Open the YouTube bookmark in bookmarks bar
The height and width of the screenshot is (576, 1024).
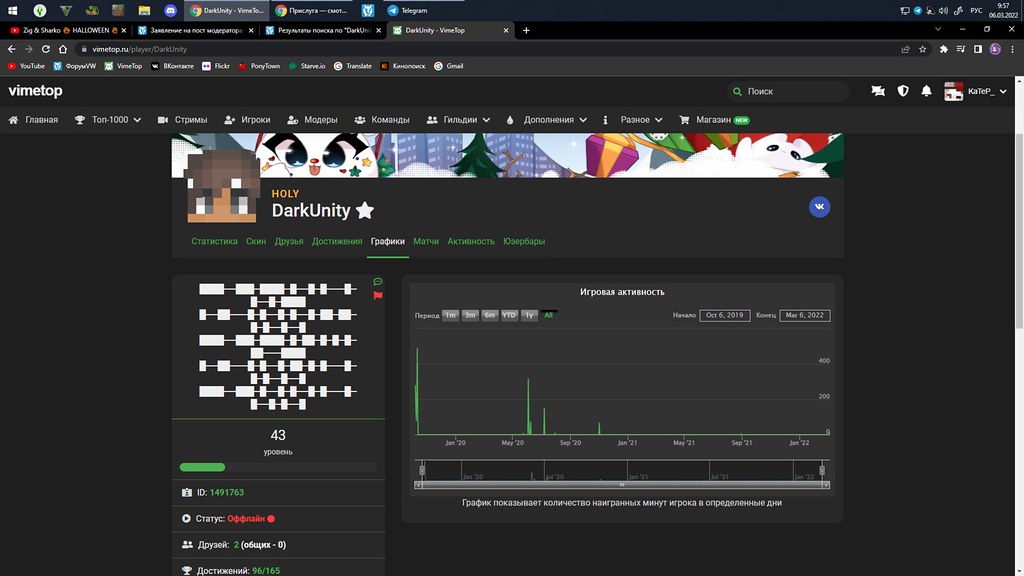[26, 66]
